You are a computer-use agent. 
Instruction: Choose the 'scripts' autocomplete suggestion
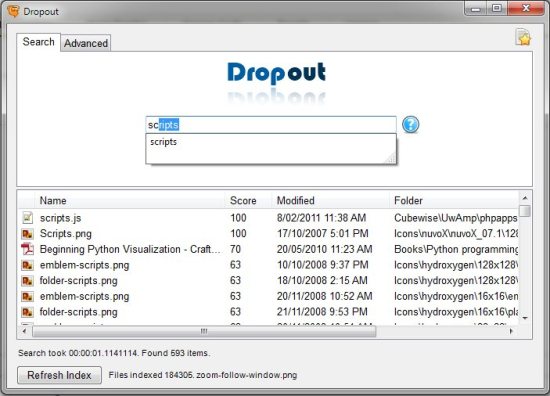point(164,142)
